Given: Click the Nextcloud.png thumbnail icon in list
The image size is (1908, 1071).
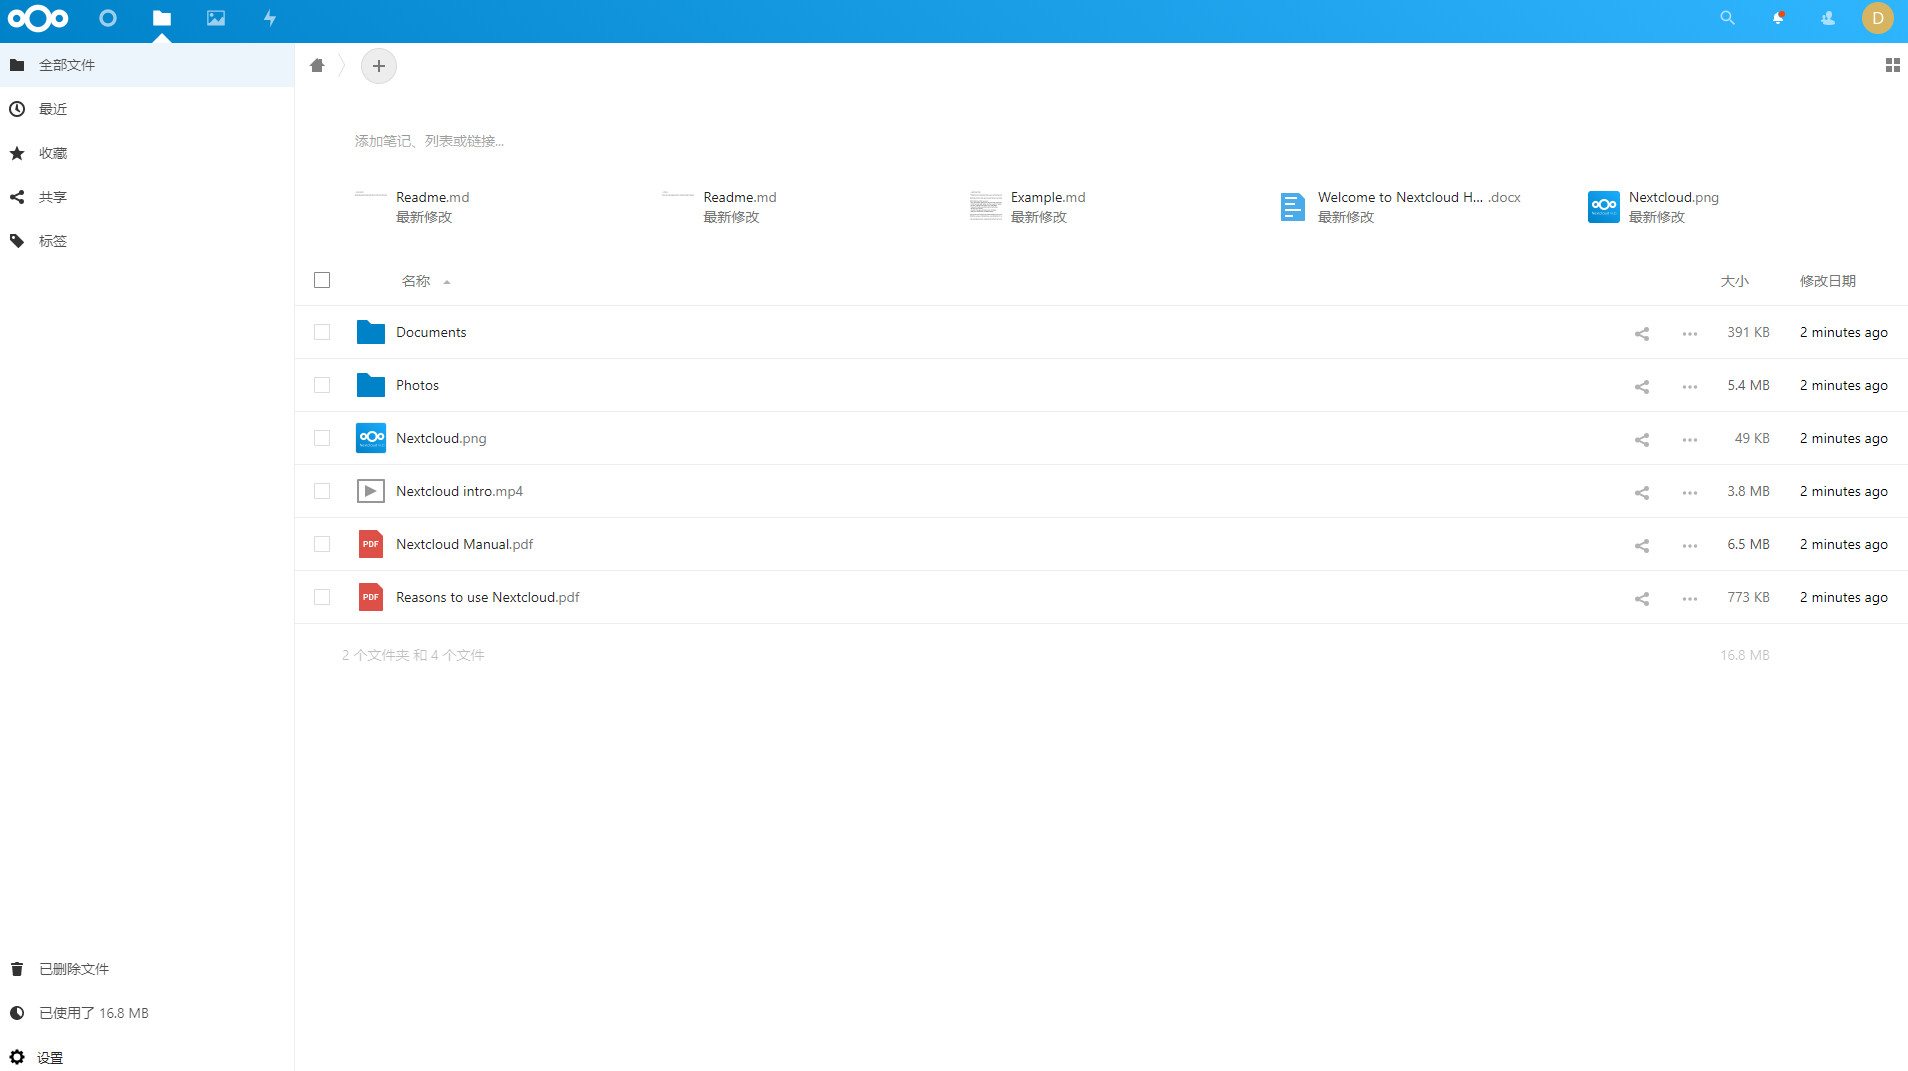Looking at the screenshot, I should [x=371, y=438].
